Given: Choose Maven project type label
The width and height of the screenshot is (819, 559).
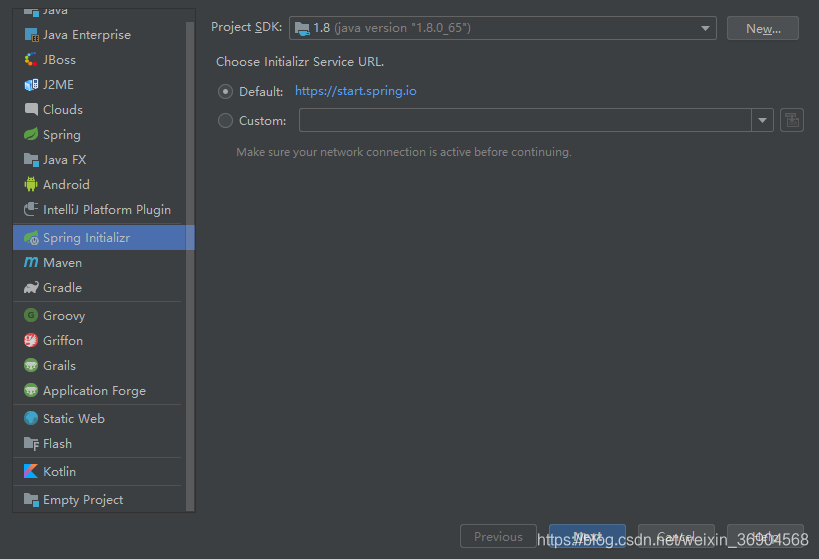Looking at the screenshot, I should (x=62, y=263).
